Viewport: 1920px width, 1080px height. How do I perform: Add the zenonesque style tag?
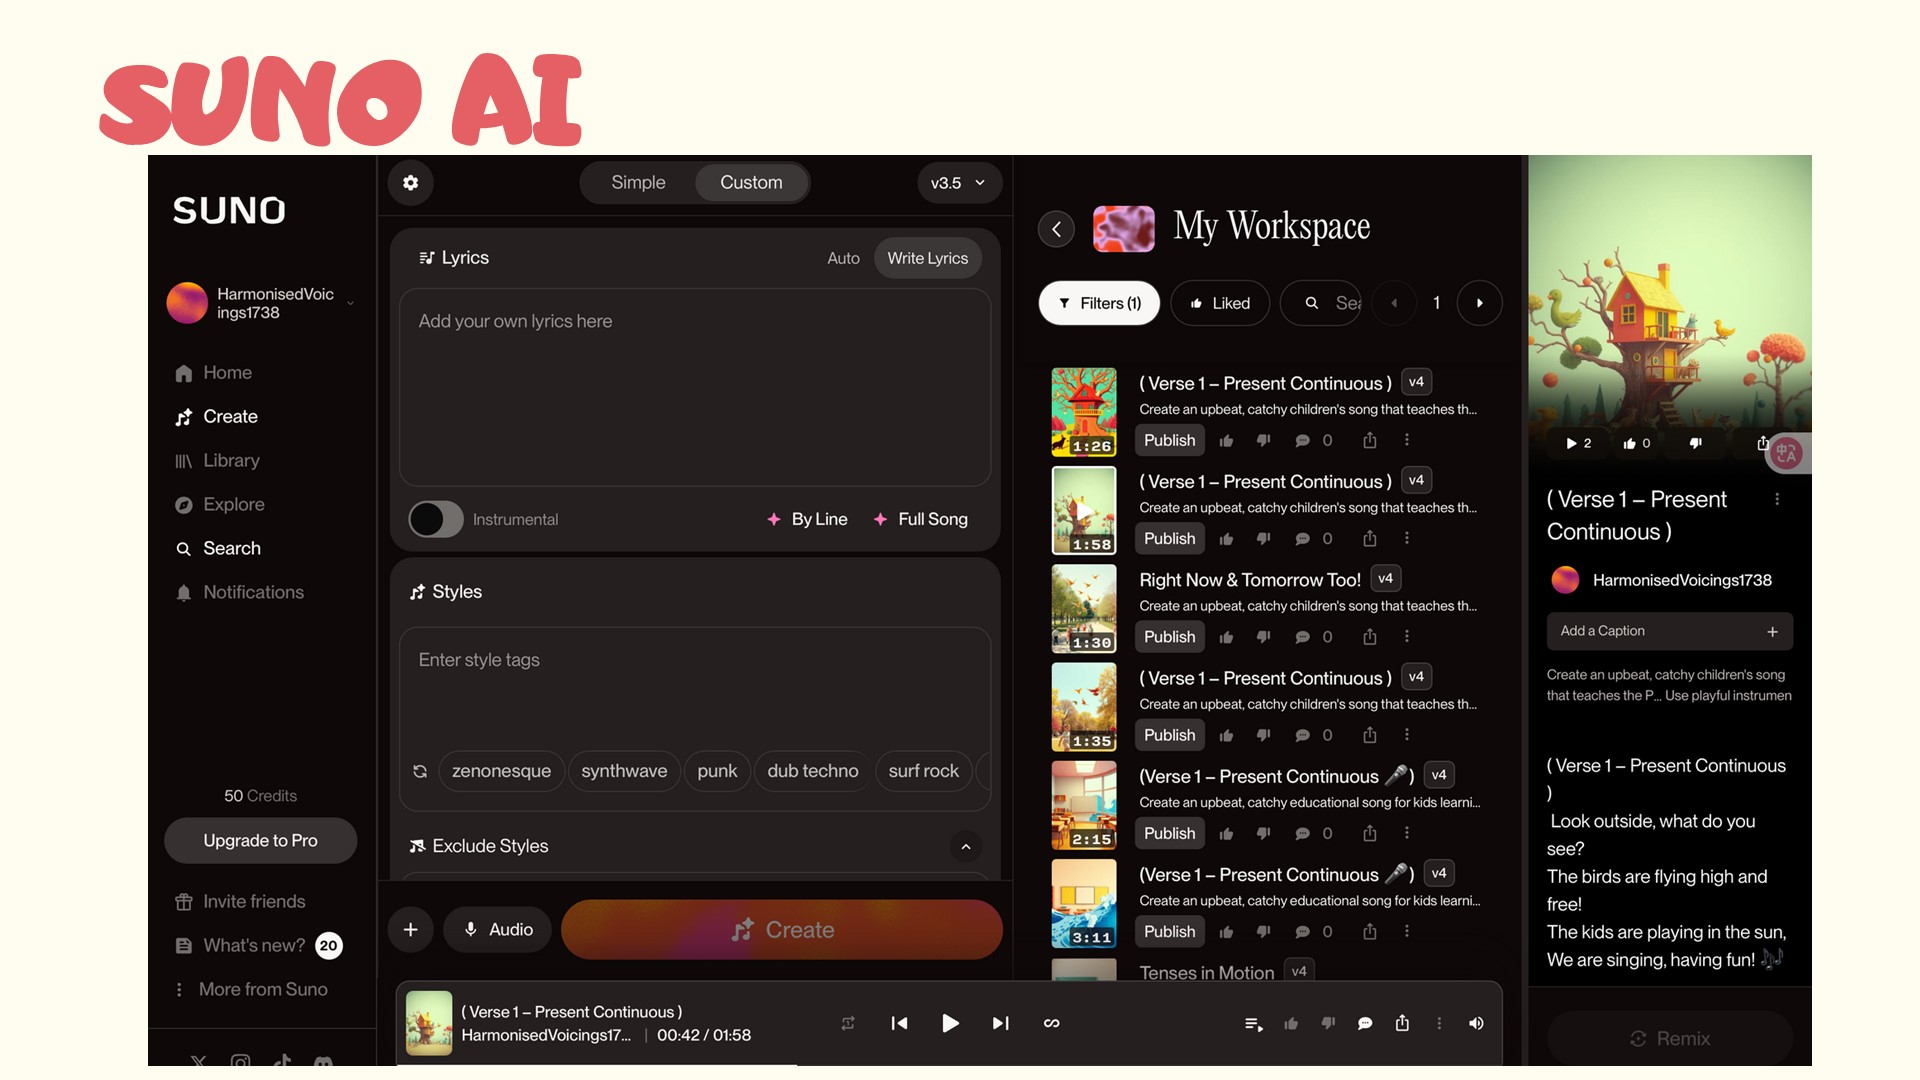click(501, 771)
